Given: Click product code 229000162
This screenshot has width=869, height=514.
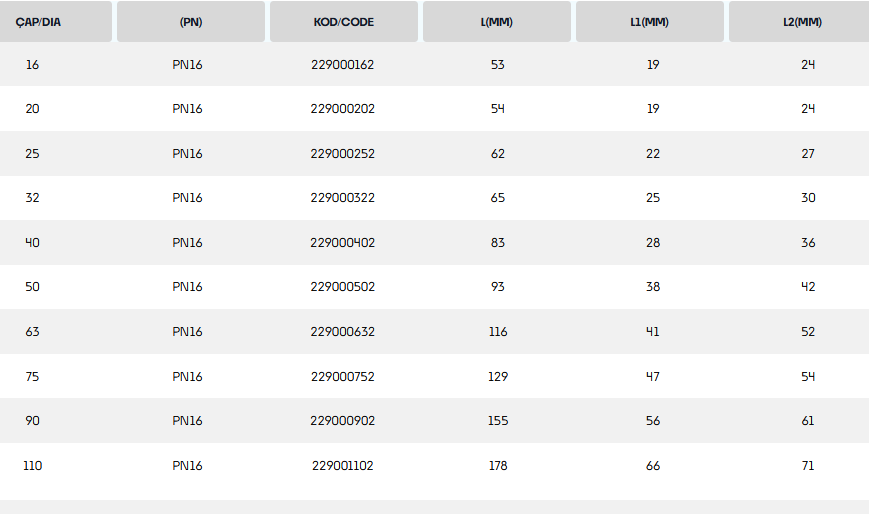Looking at the screenshot, I should (343, 65).
